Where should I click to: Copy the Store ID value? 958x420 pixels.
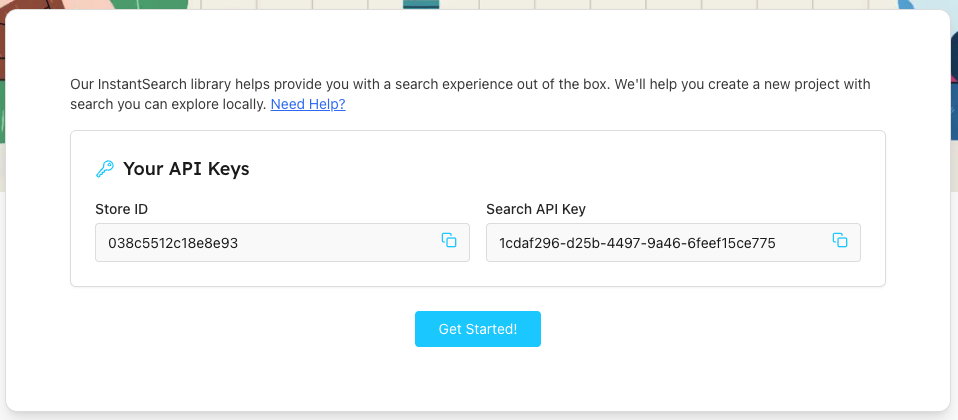pos(449,240)
